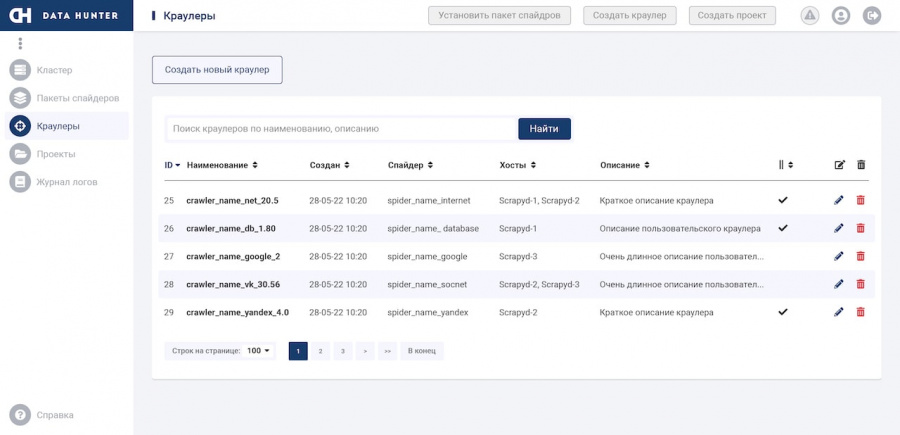This screenshot has height=435, width=900.
Task: Go to Проекты in the sidebar
Action: (67, 154)
